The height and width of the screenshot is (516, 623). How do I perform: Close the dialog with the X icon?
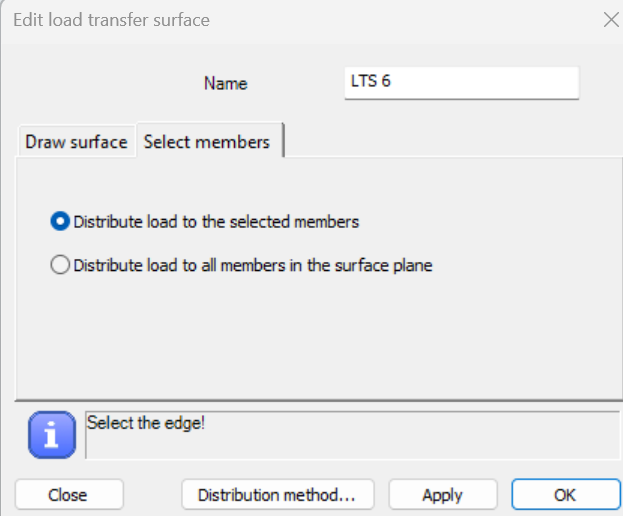click(611, 19)
